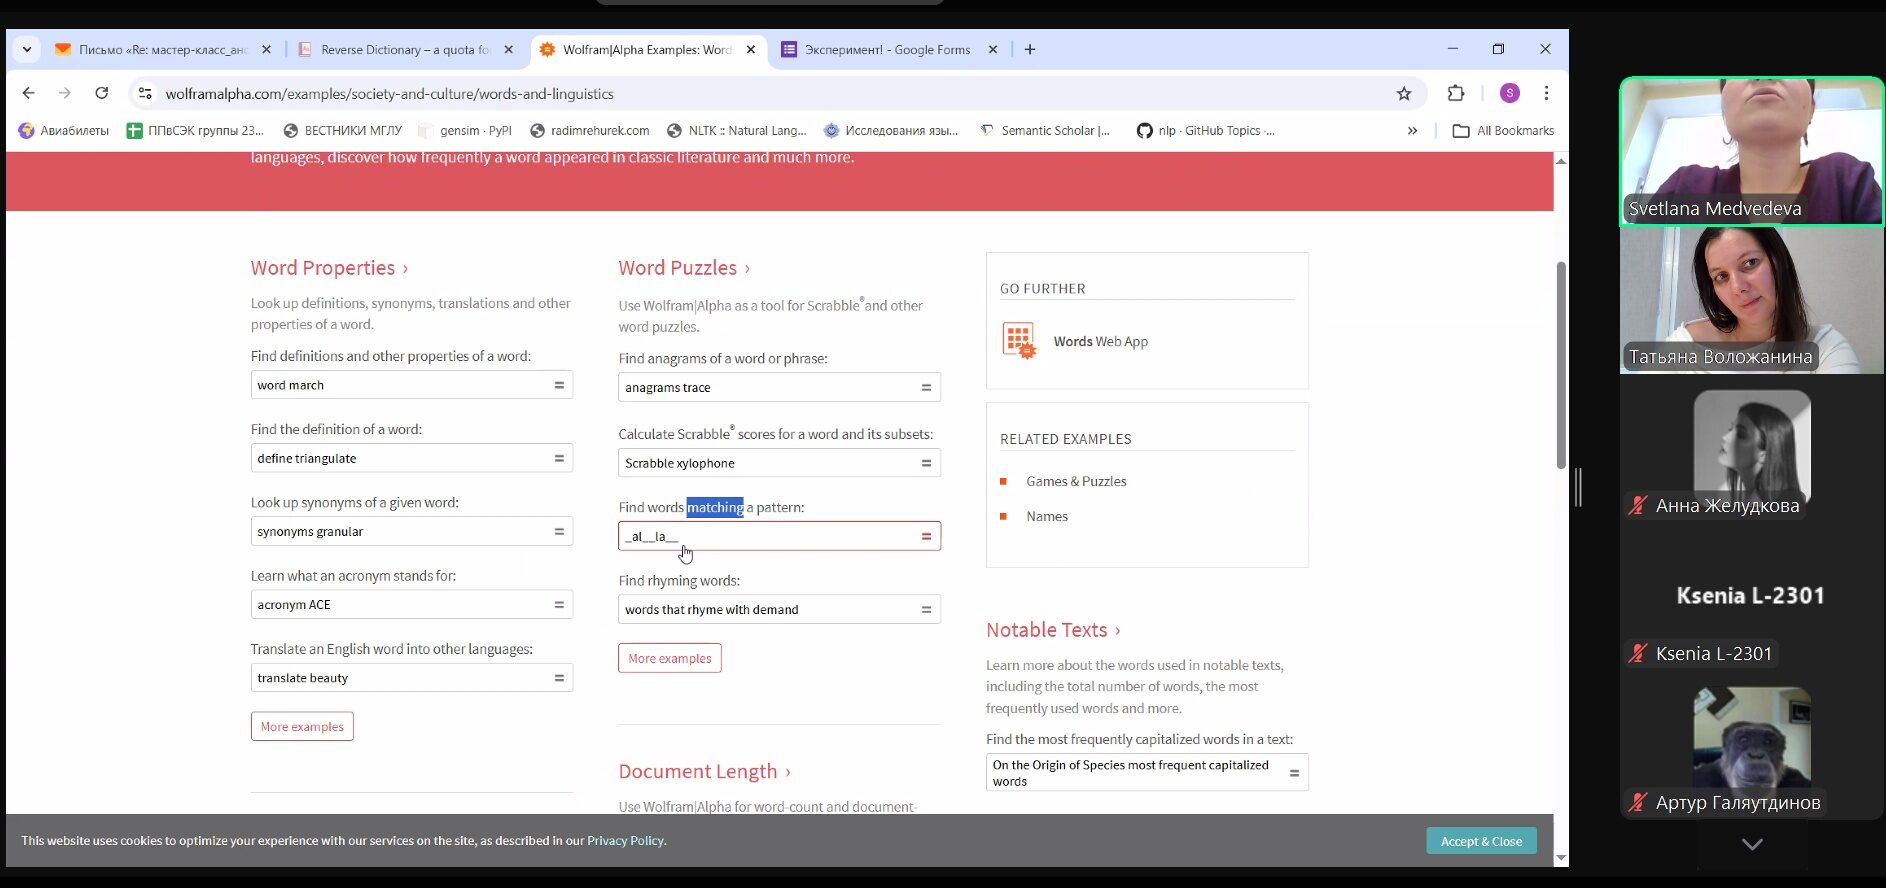The height and width of the screenshot is (888, 1886).
Task: Click the Words Web App icon
Action: coord(1019,341)
